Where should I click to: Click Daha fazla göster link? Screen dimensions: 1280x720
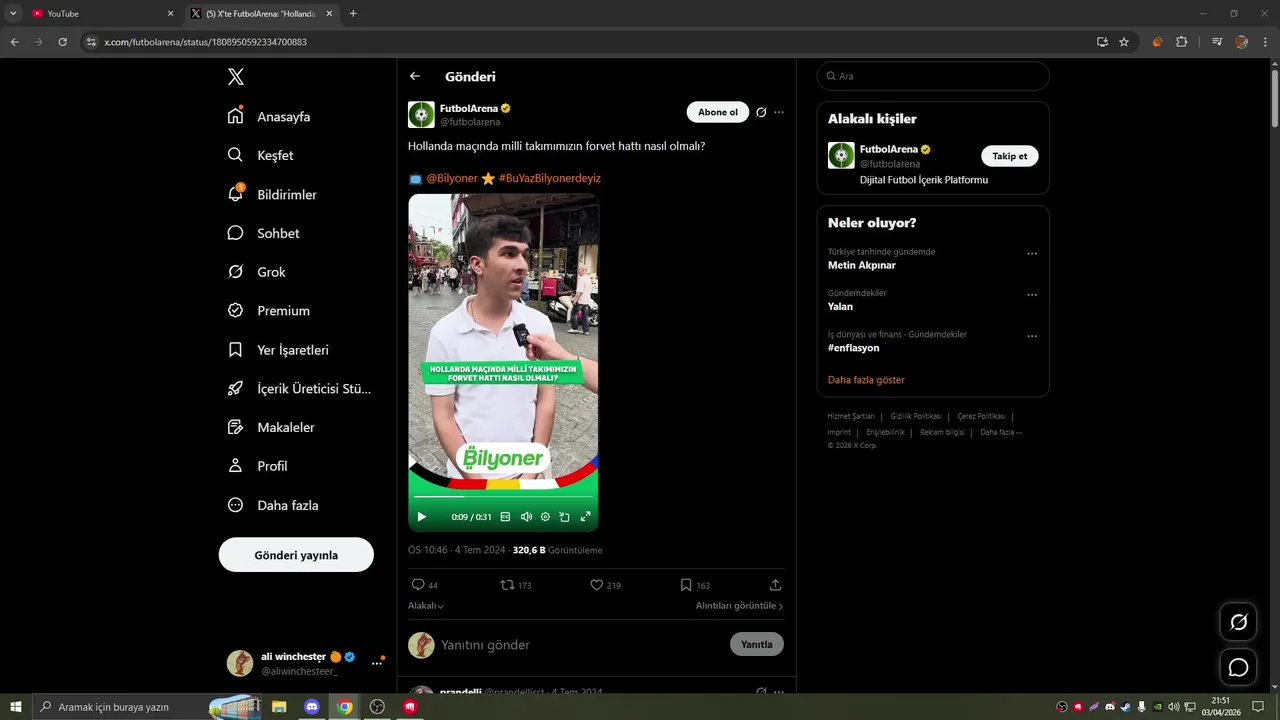point(866,380)
